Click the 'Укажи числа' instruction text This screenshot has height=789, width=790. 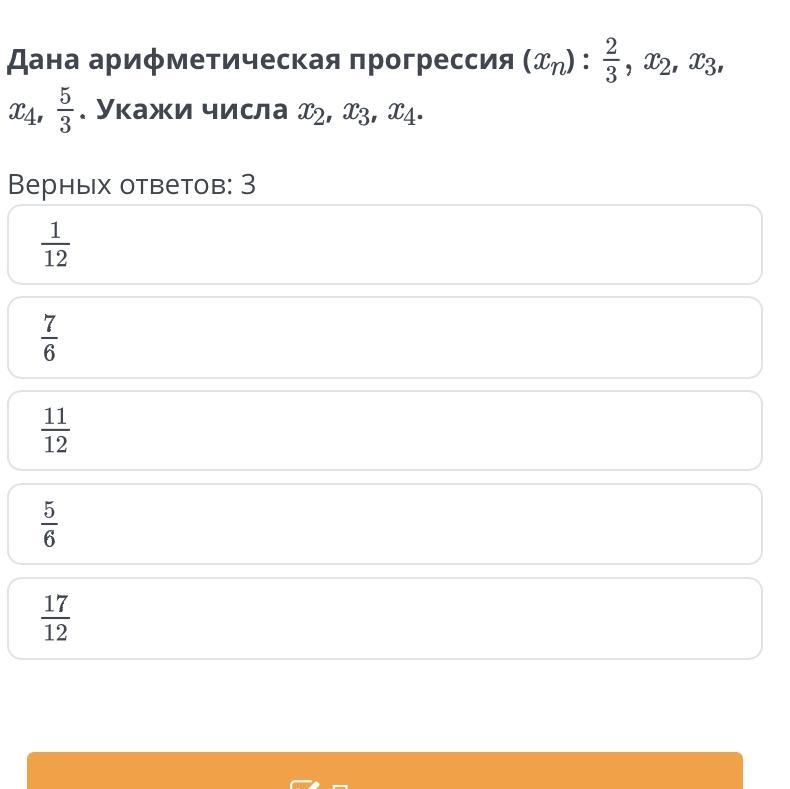tap(191, 110)
